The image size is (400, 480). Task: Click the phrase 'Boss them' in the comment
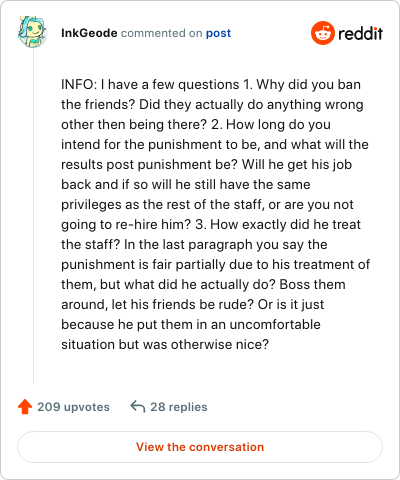point(312,284)
